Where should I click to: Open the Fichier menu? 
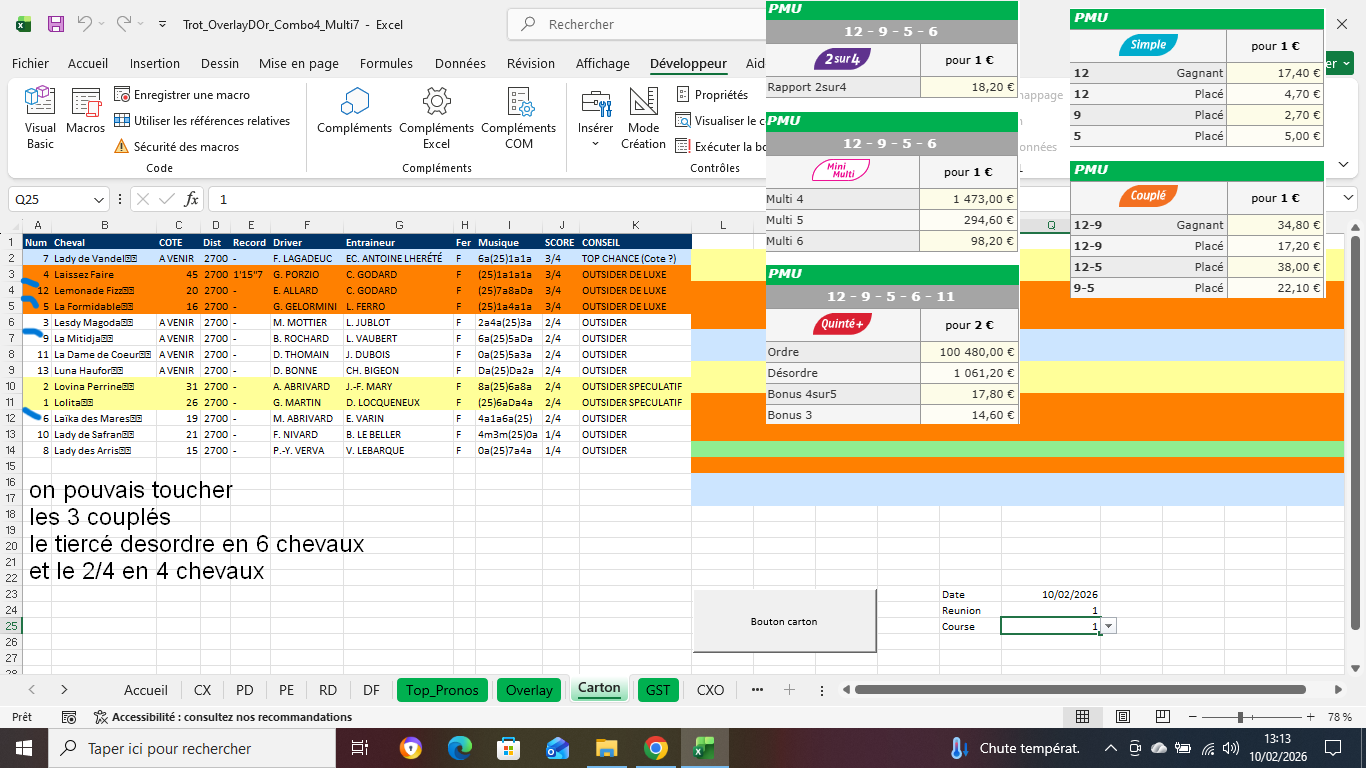point(30,63)
